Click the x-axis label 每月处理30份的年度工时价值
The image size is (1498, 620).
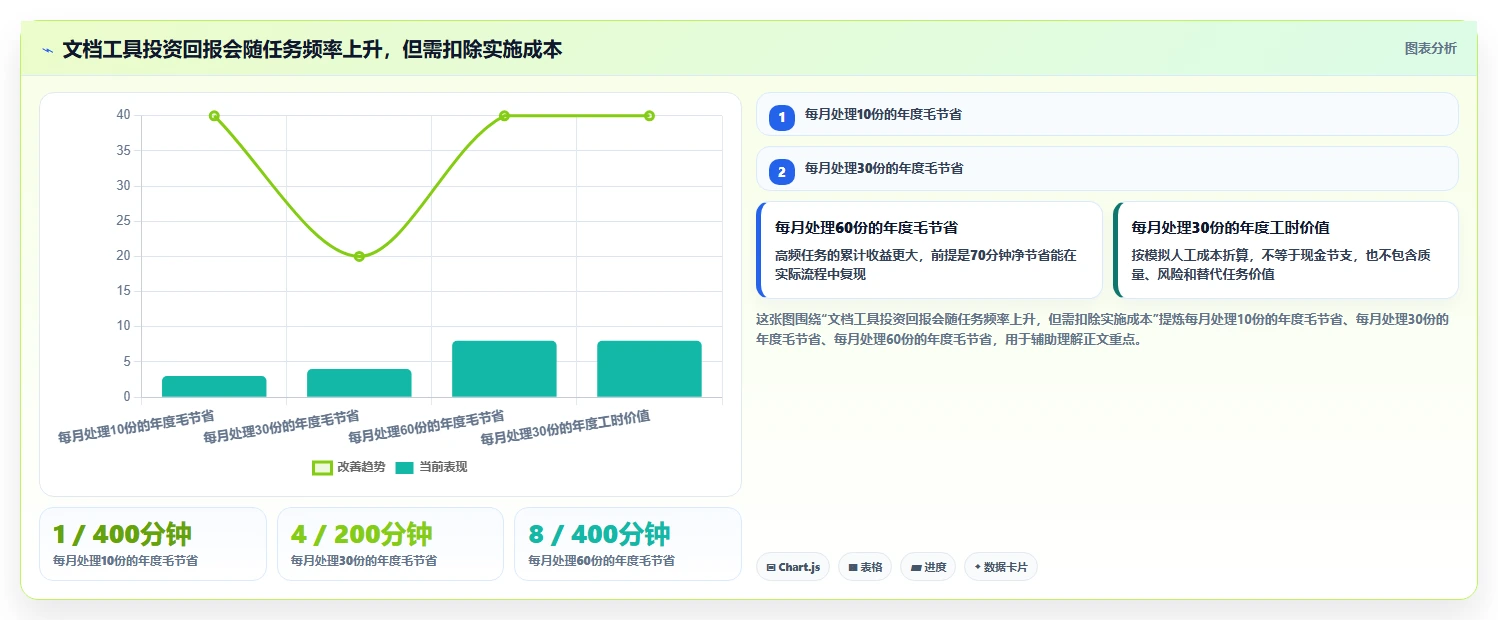[x=565, y=428]
